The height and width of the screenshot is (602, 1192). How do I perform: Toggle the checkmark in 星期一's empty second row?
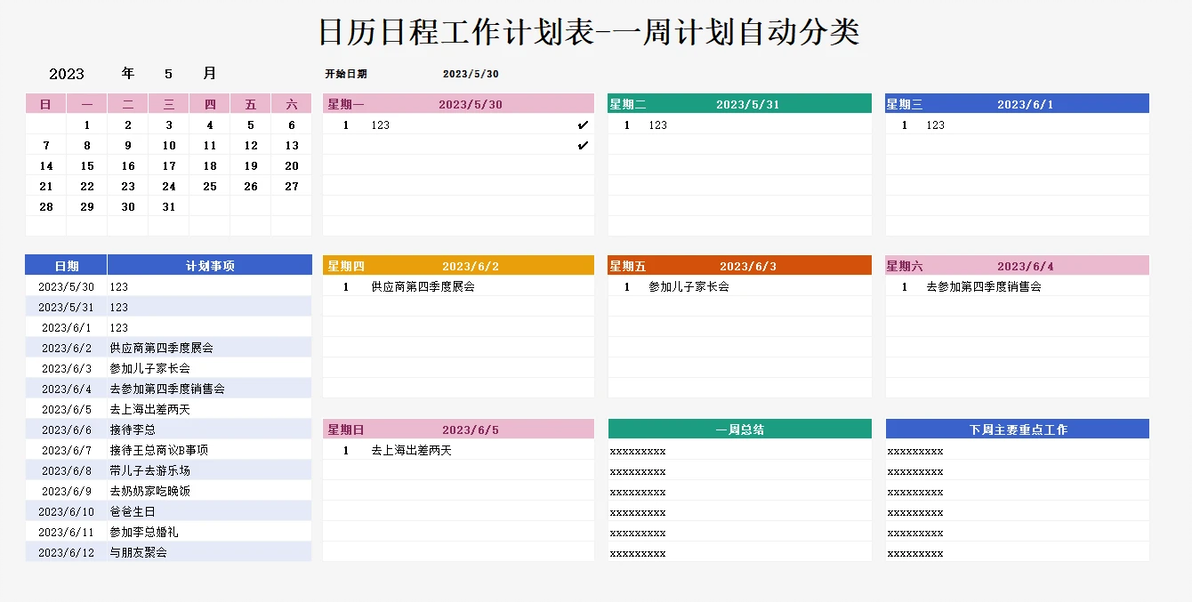click(583, 146)
